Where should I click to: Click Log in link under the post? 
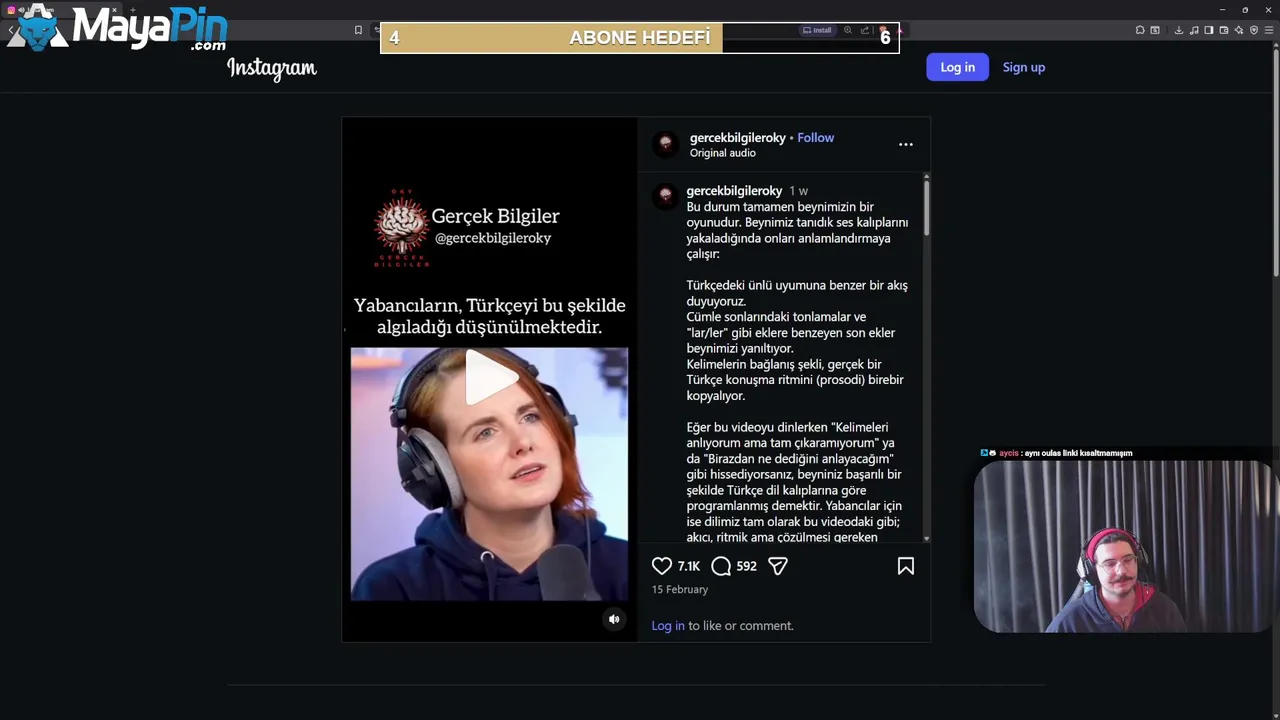click(x=668, y=626)
